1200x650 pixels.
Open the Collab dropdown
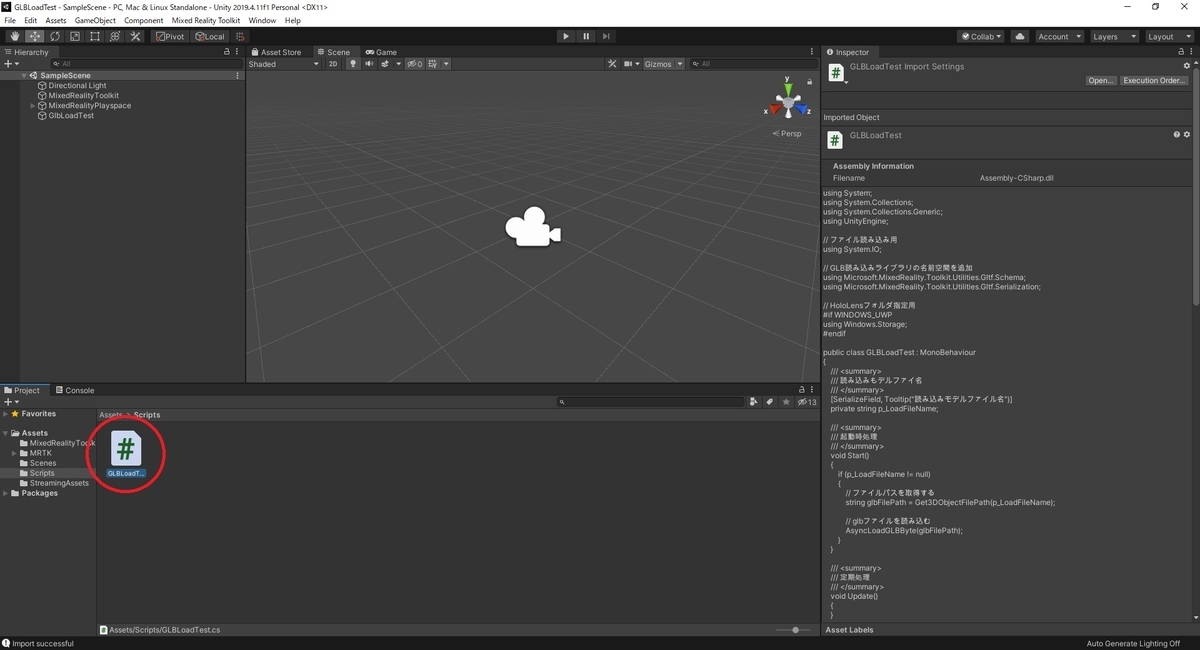coord(981,36)
